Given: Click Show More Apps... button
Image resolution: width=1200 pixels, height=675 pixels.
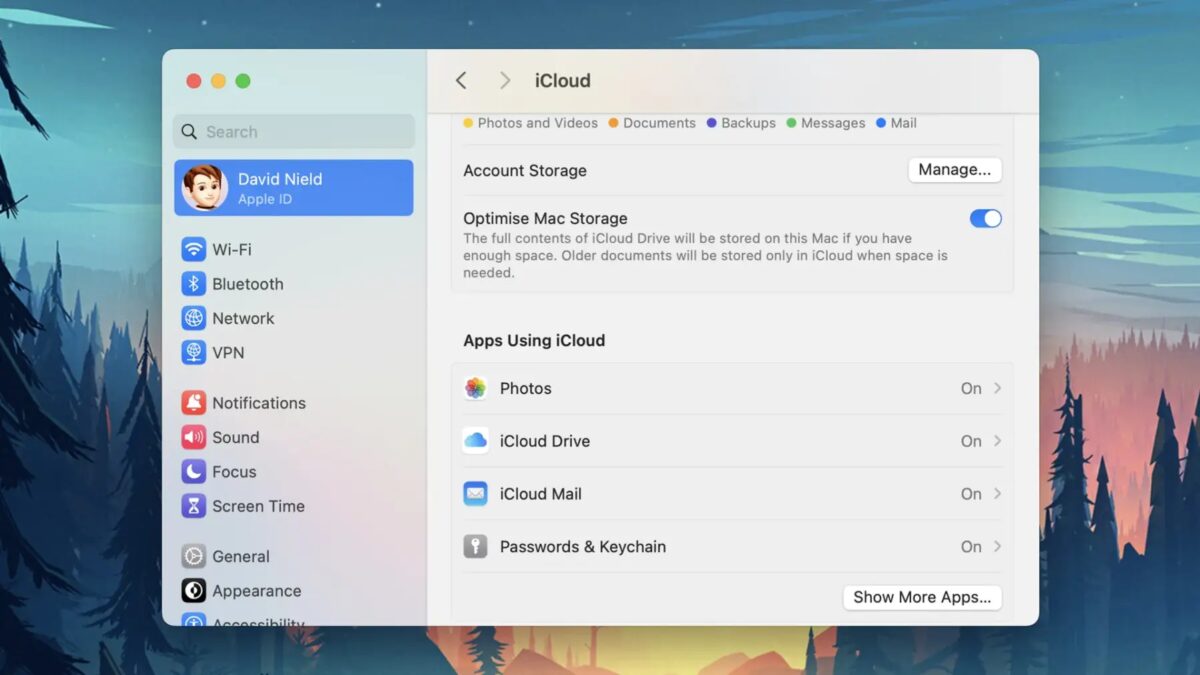Looking at the screenshot, I should pyautogui.click(x=921, y=597).
